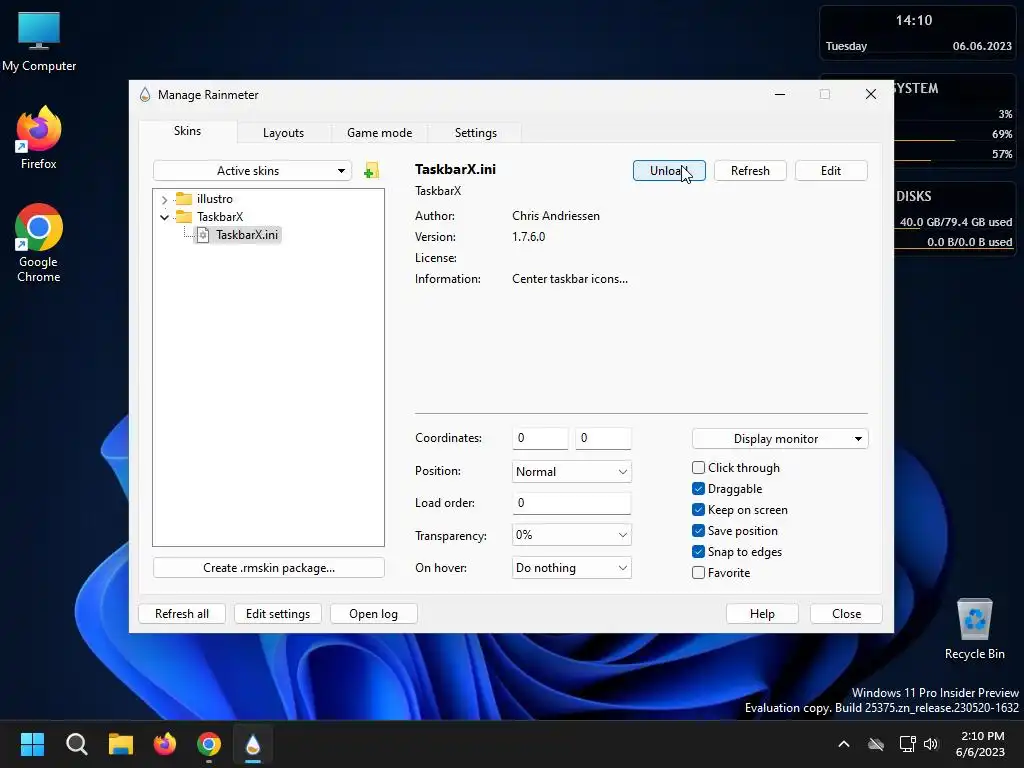The image size is (1024, 768).
Task: Open the Recycle Bin on desktop
Action: point(974,629)
